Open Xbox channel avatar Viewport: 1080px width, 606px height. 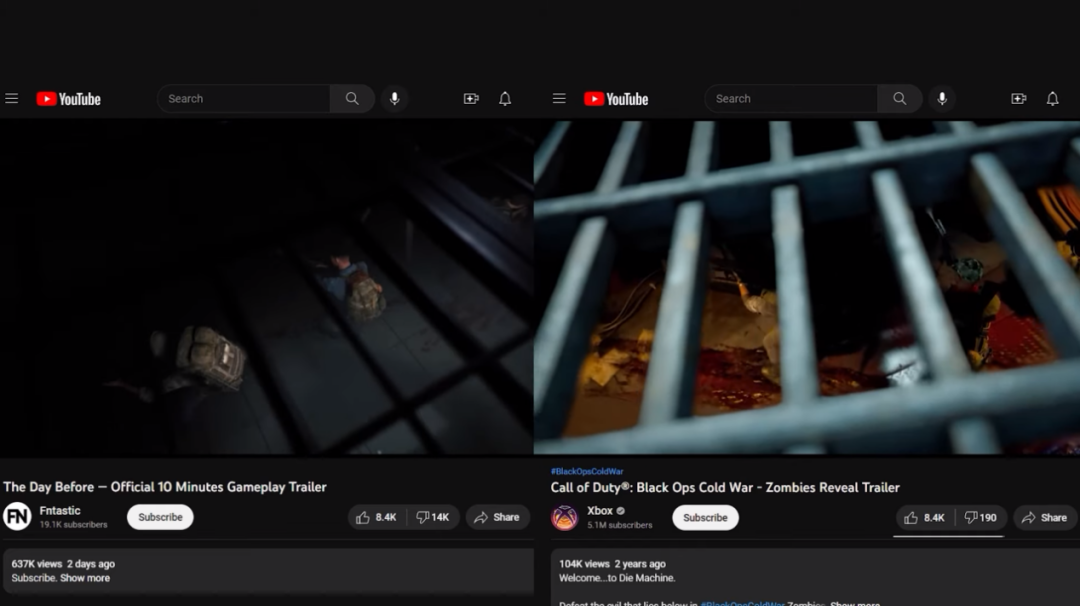click(564, 518)
